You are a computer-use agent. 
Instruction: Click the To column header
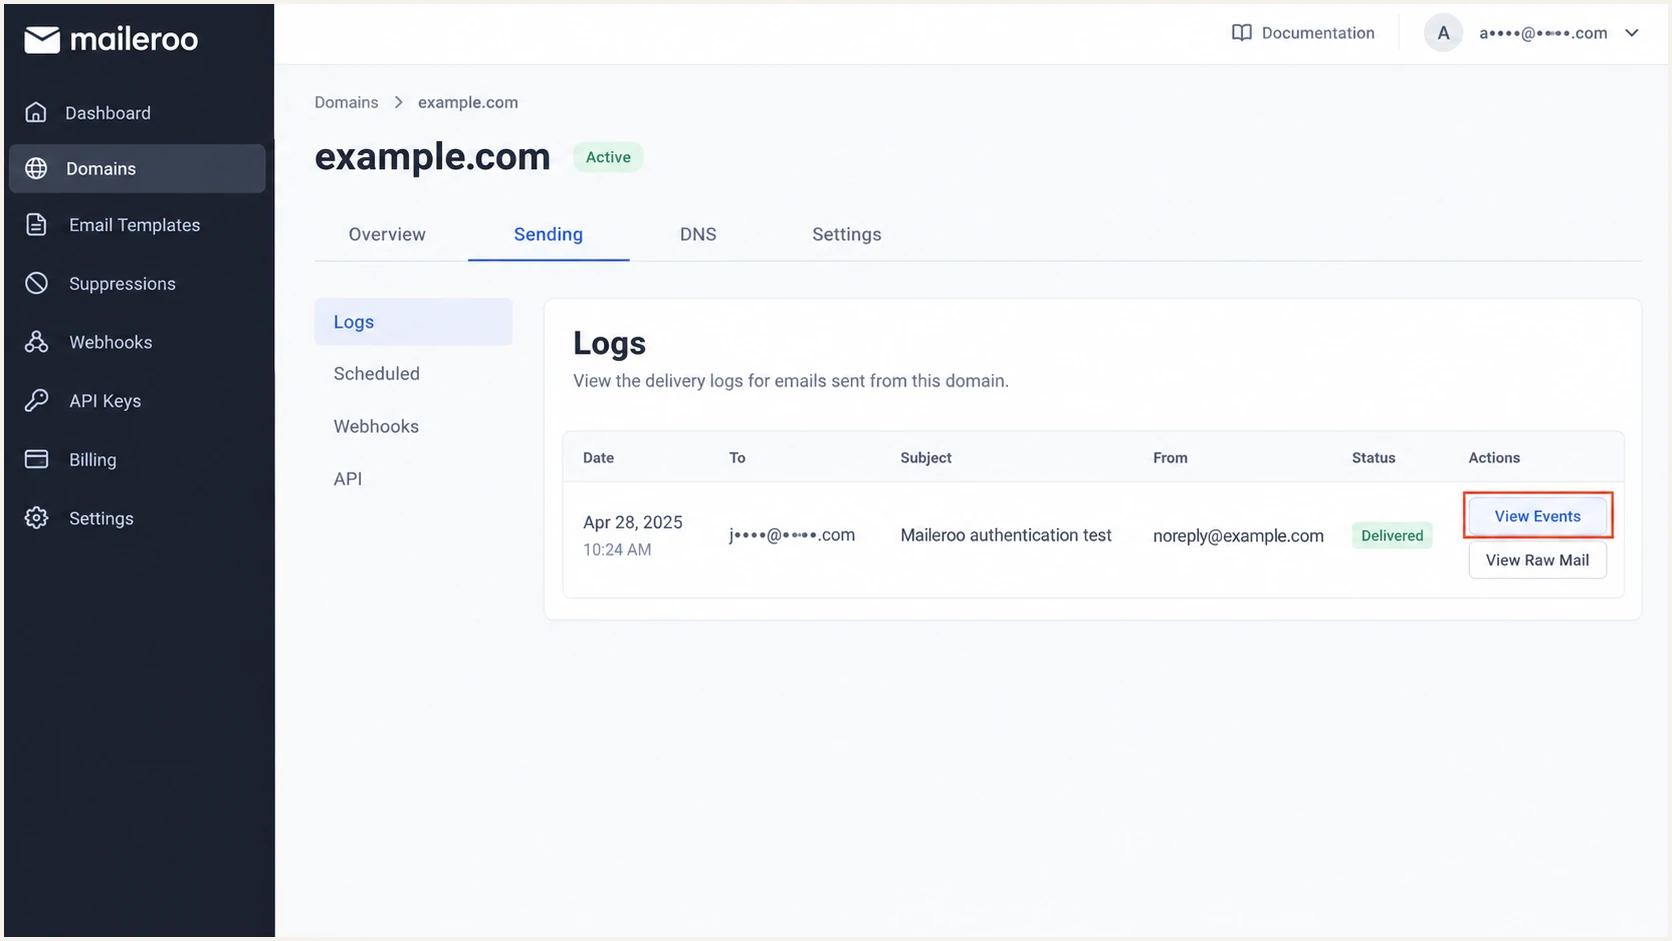(737, 457)
